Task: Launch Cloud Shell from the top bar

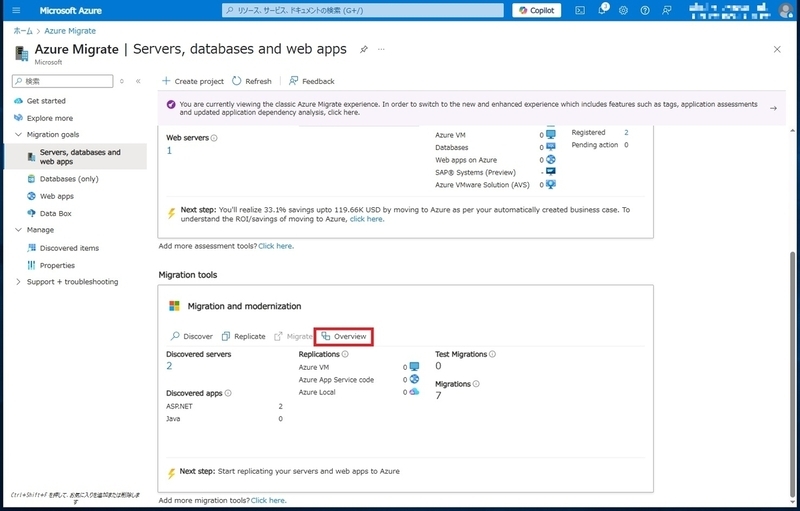Action: coord(580,10)
